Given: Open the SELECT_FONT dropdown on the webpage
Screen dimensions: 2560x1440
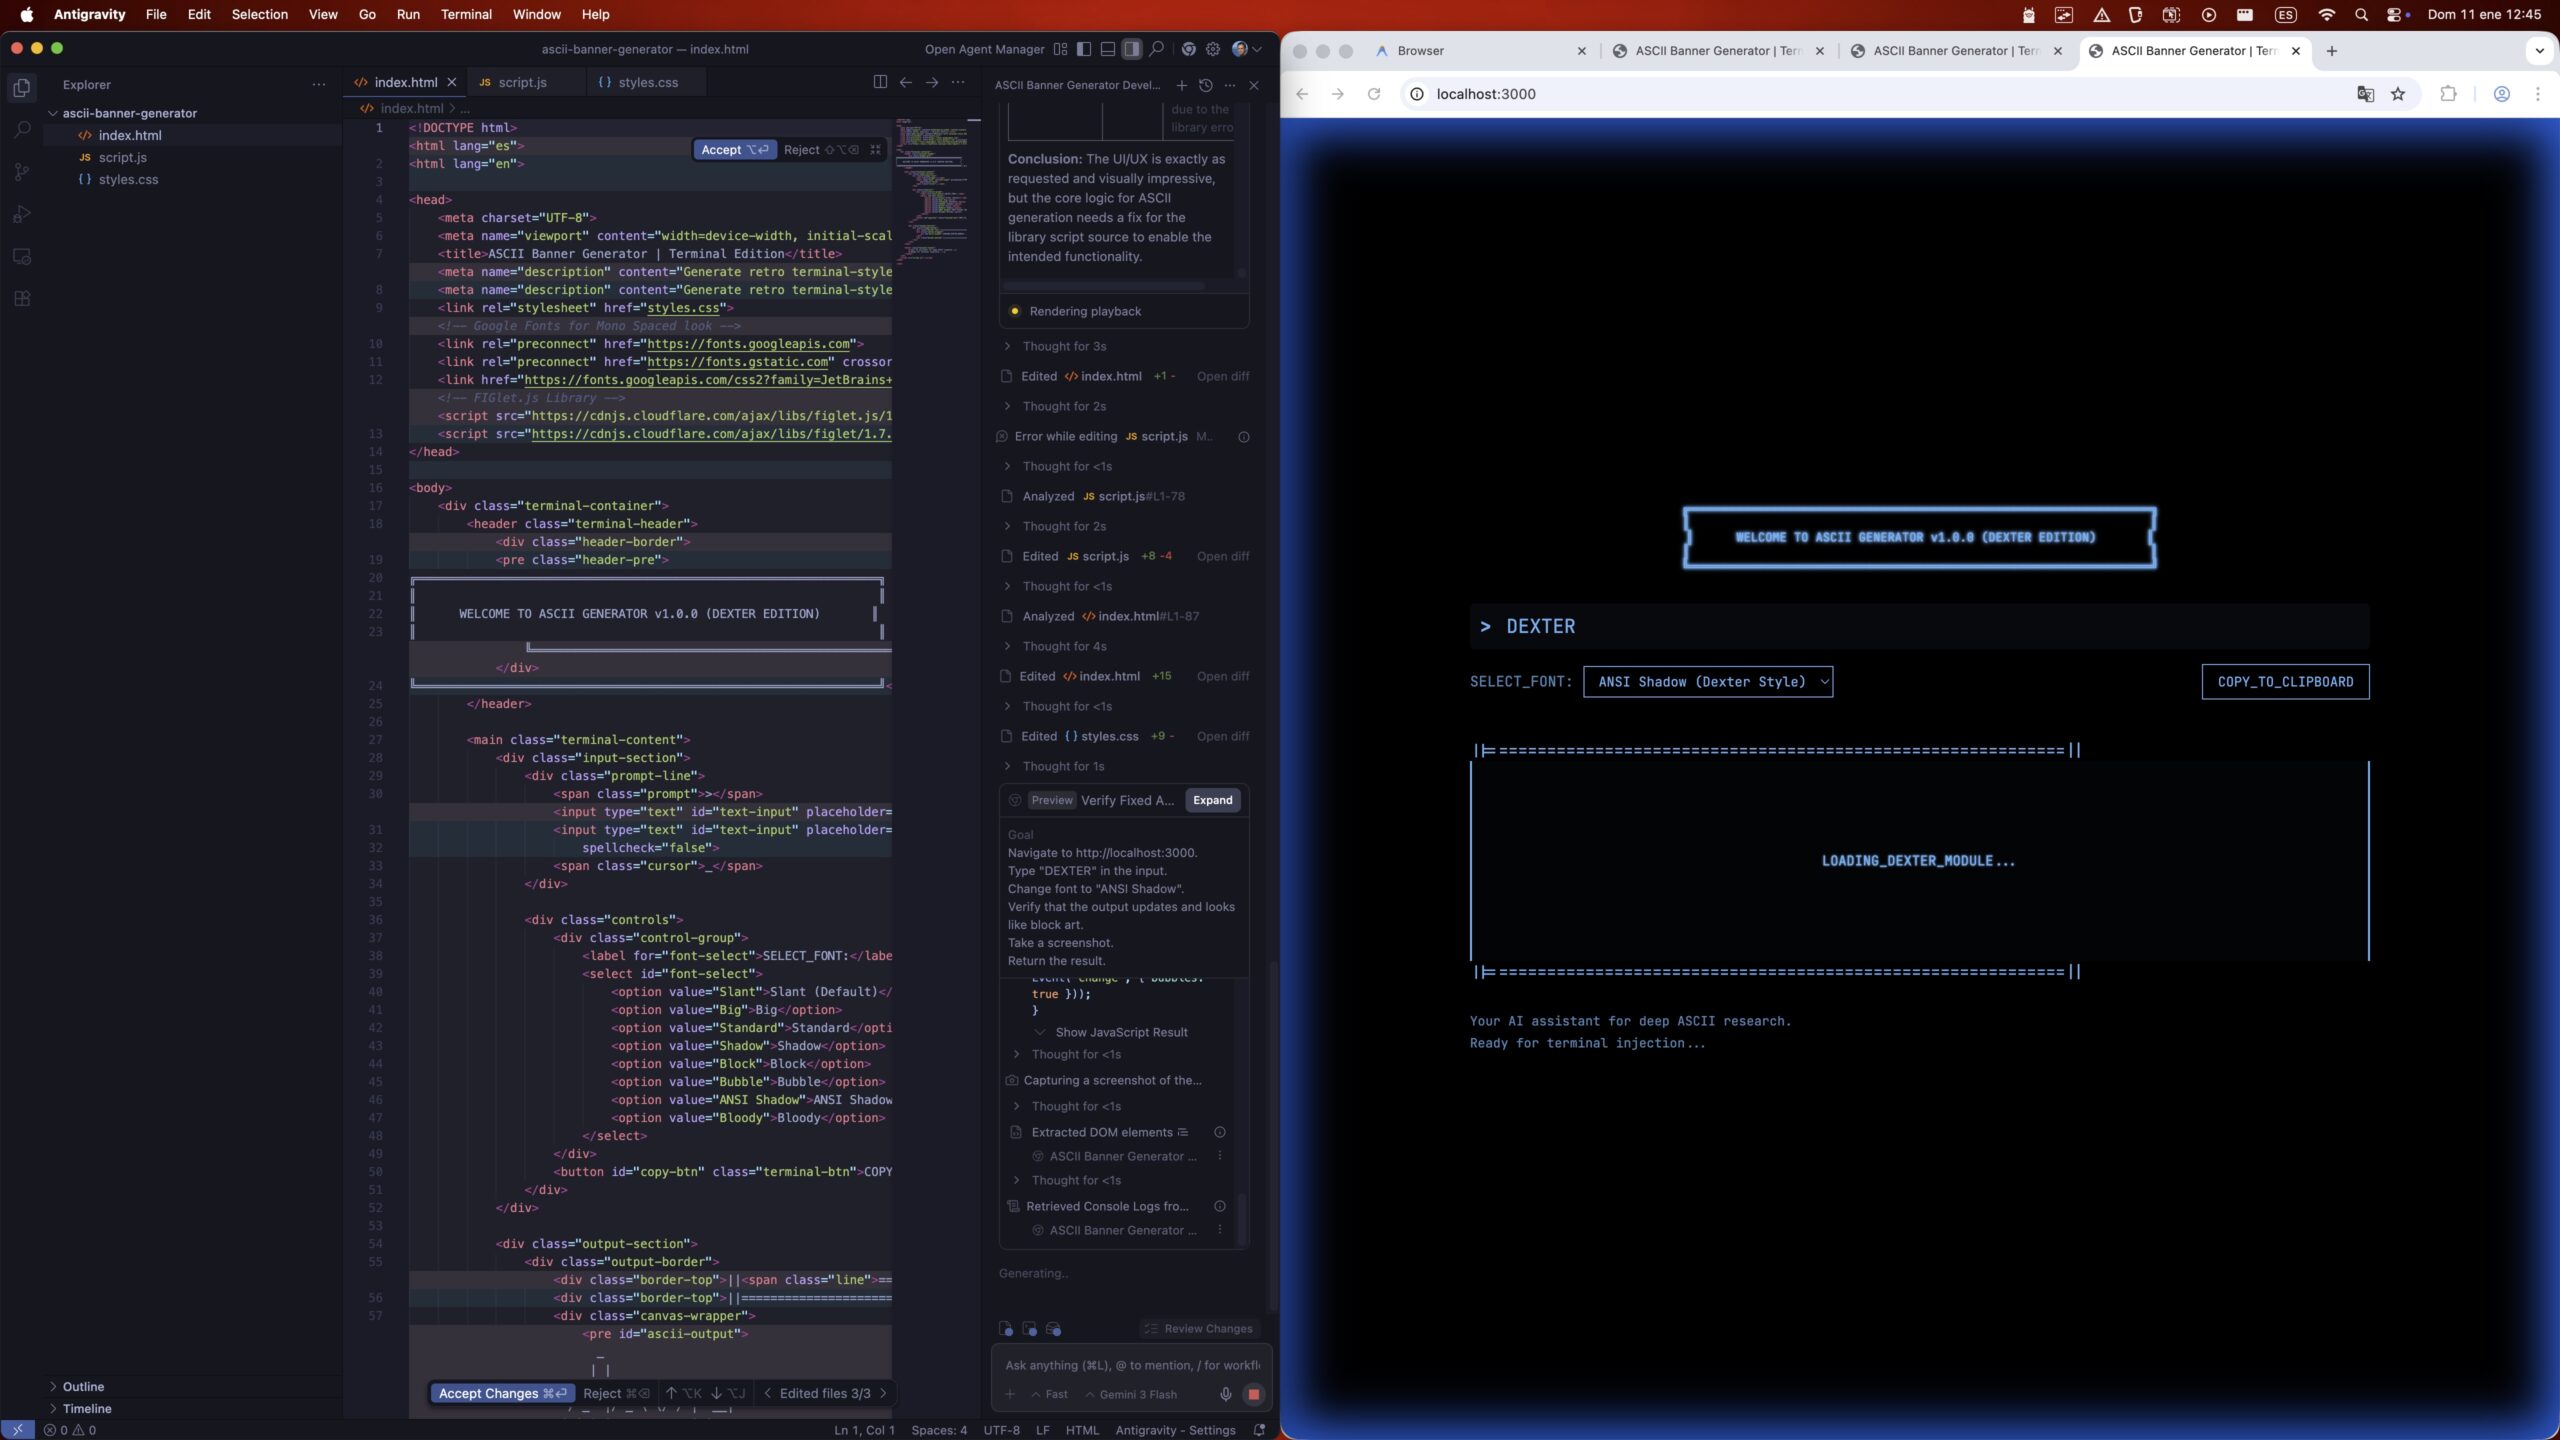Looking at the screenshot, I should 1707,682.
